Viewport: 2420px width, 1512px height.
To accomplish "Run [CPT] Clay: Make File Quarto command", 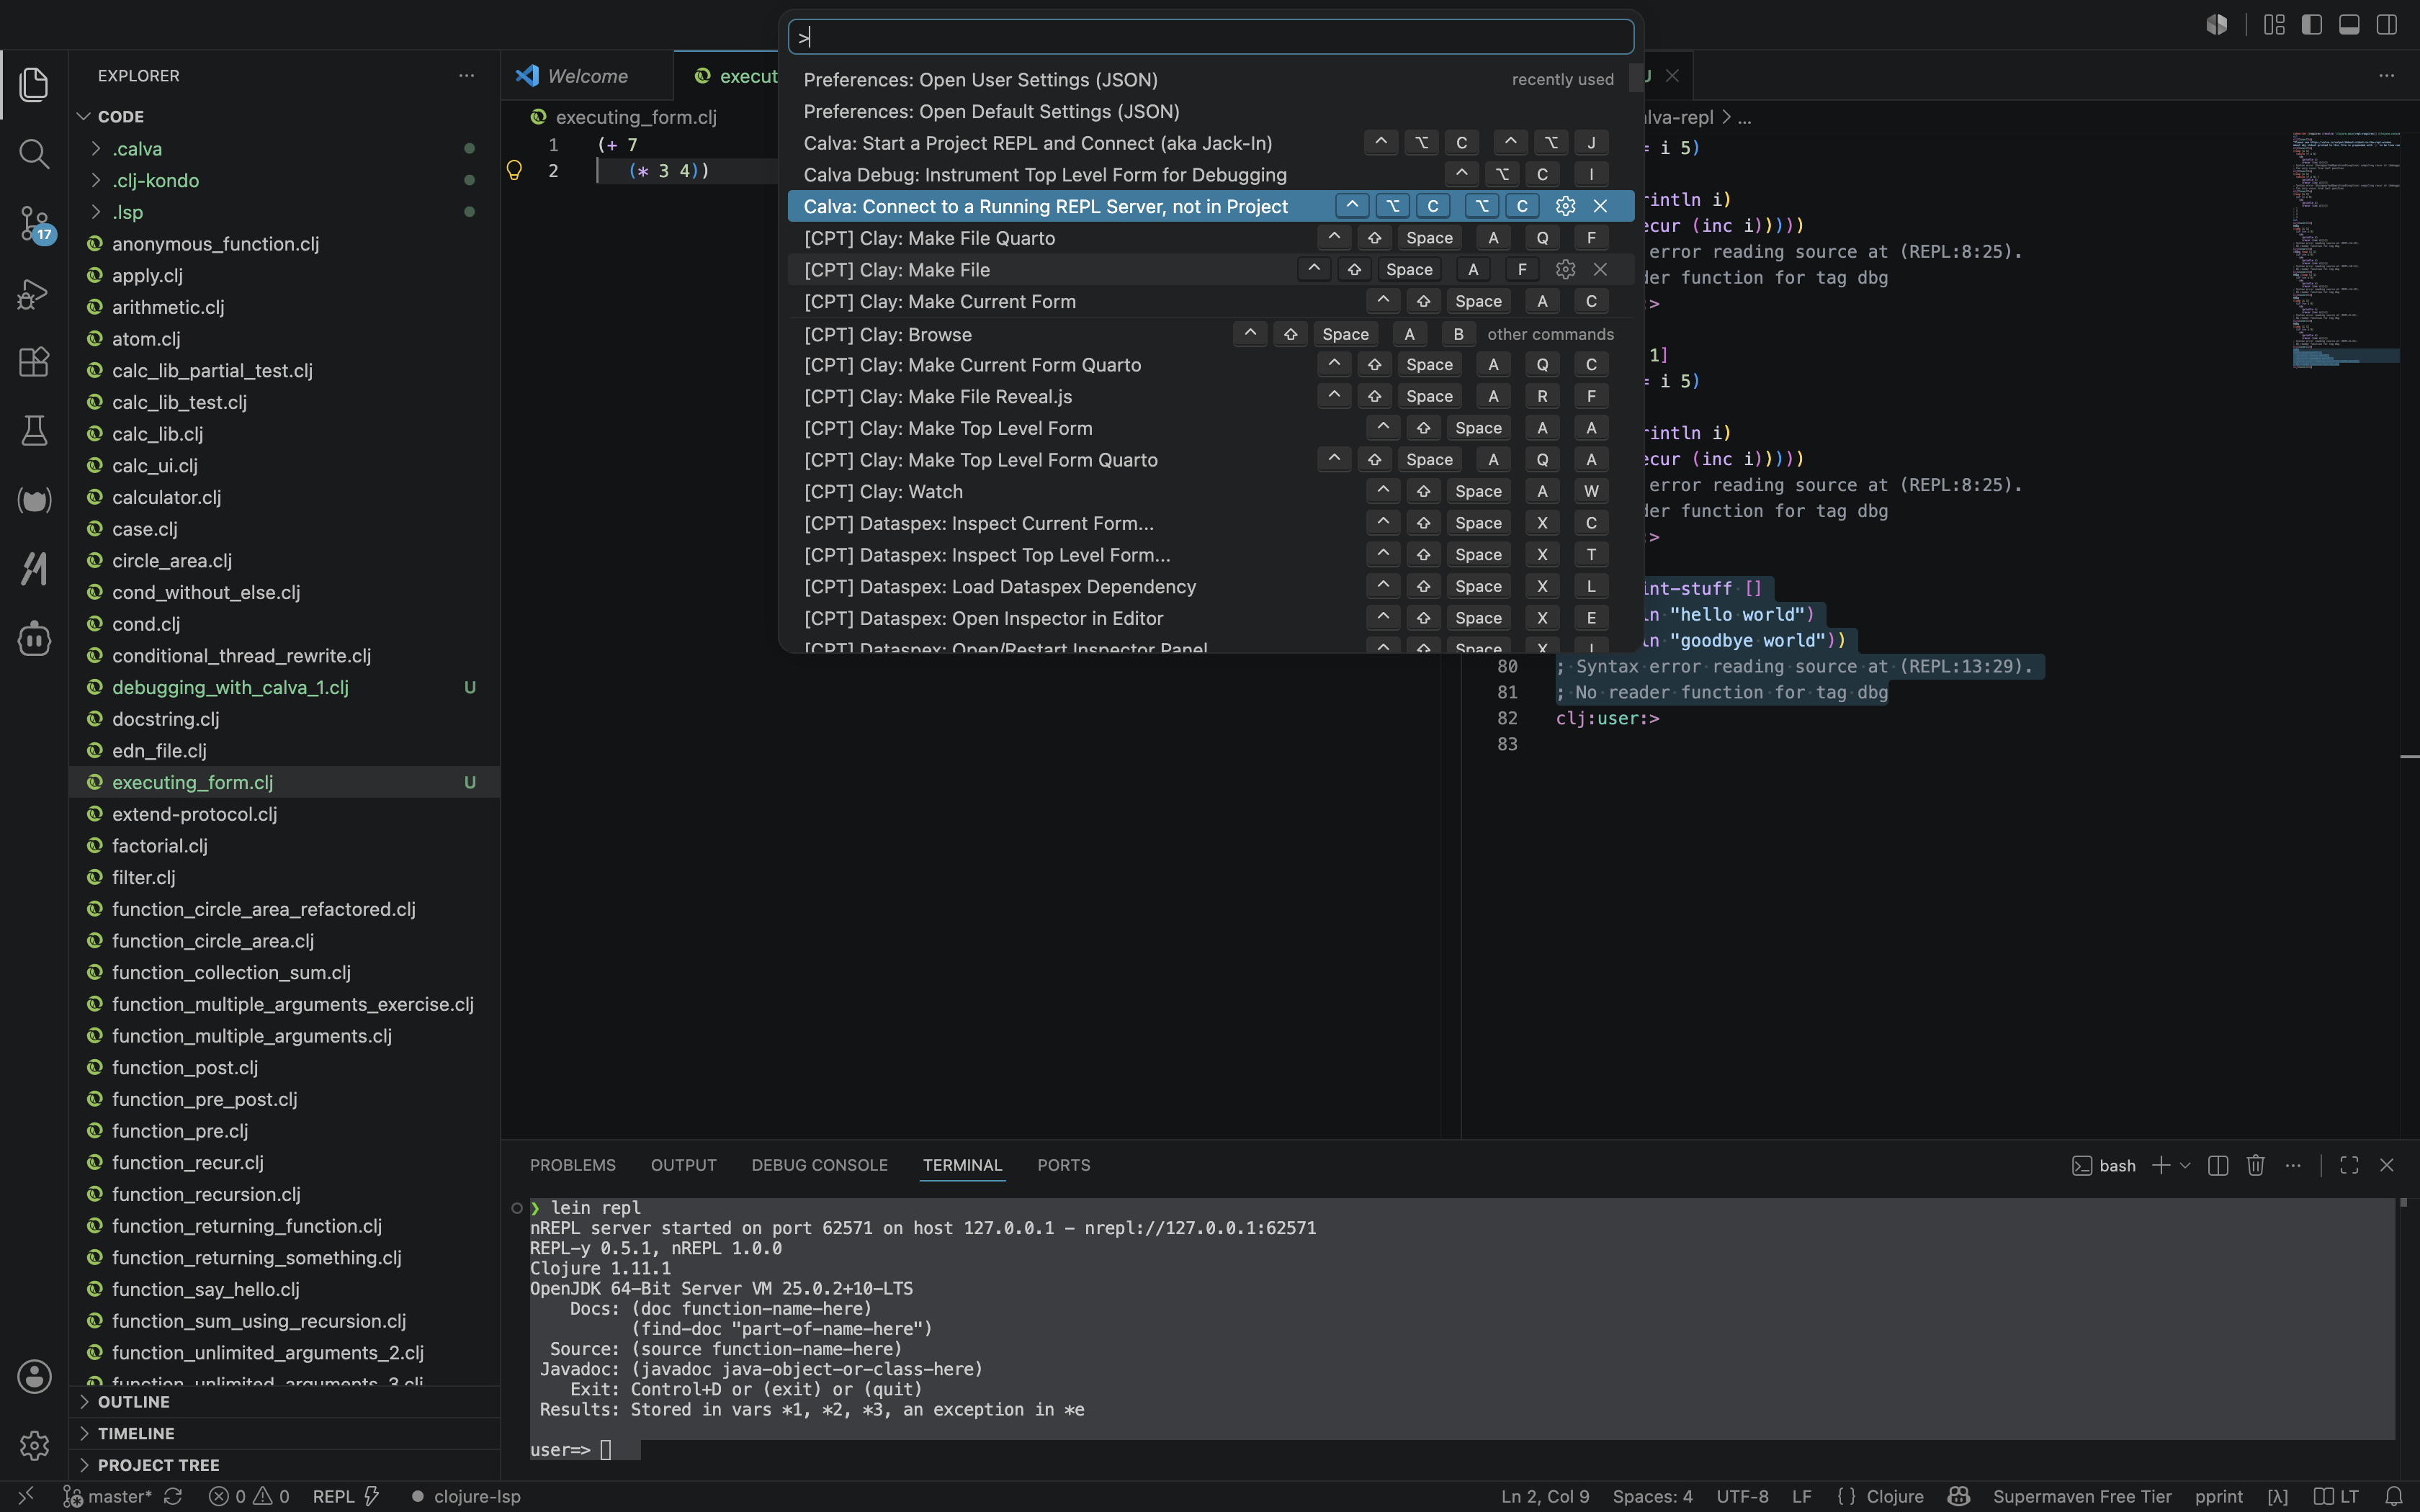I will [x=1210, y=238].
